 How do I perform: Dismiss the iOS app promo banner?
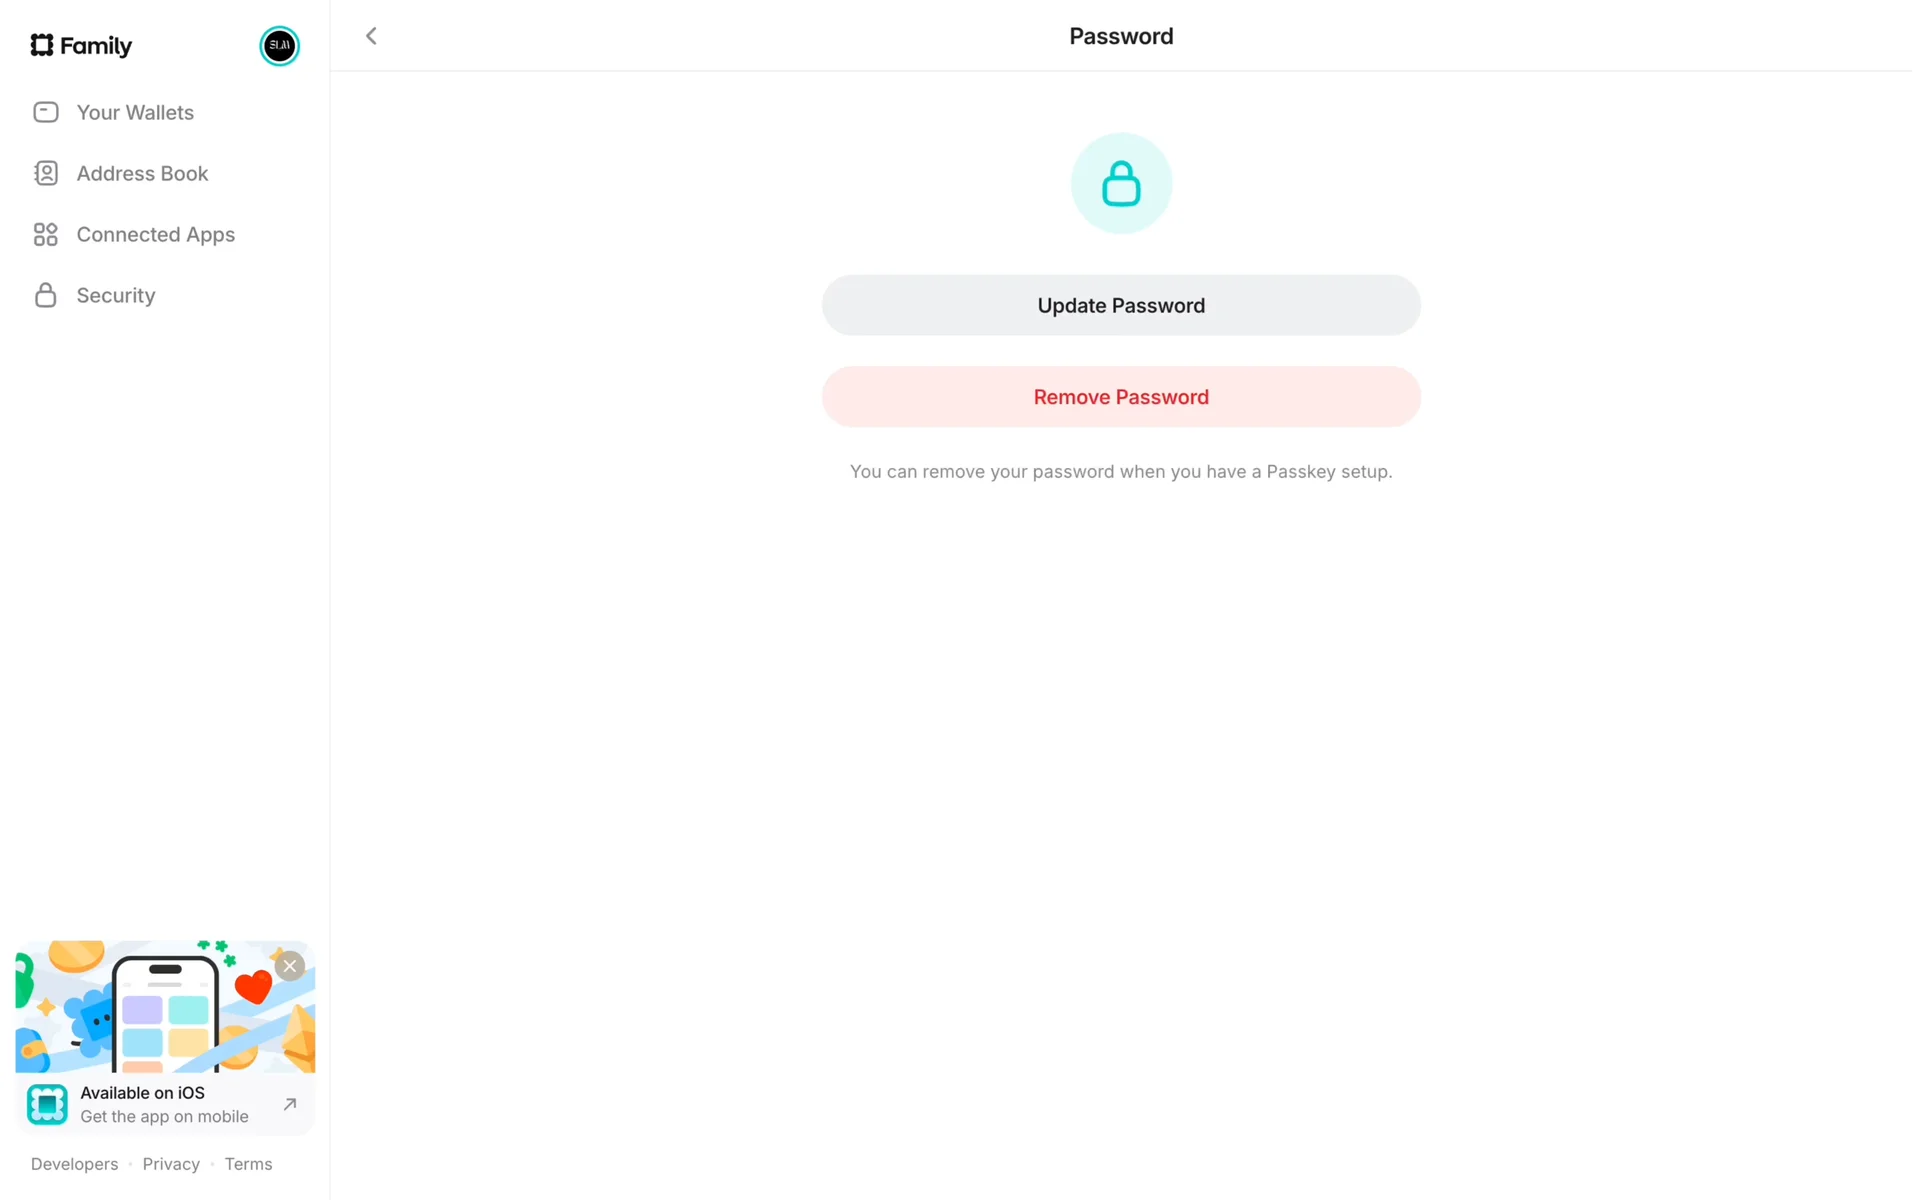(290, 966)
